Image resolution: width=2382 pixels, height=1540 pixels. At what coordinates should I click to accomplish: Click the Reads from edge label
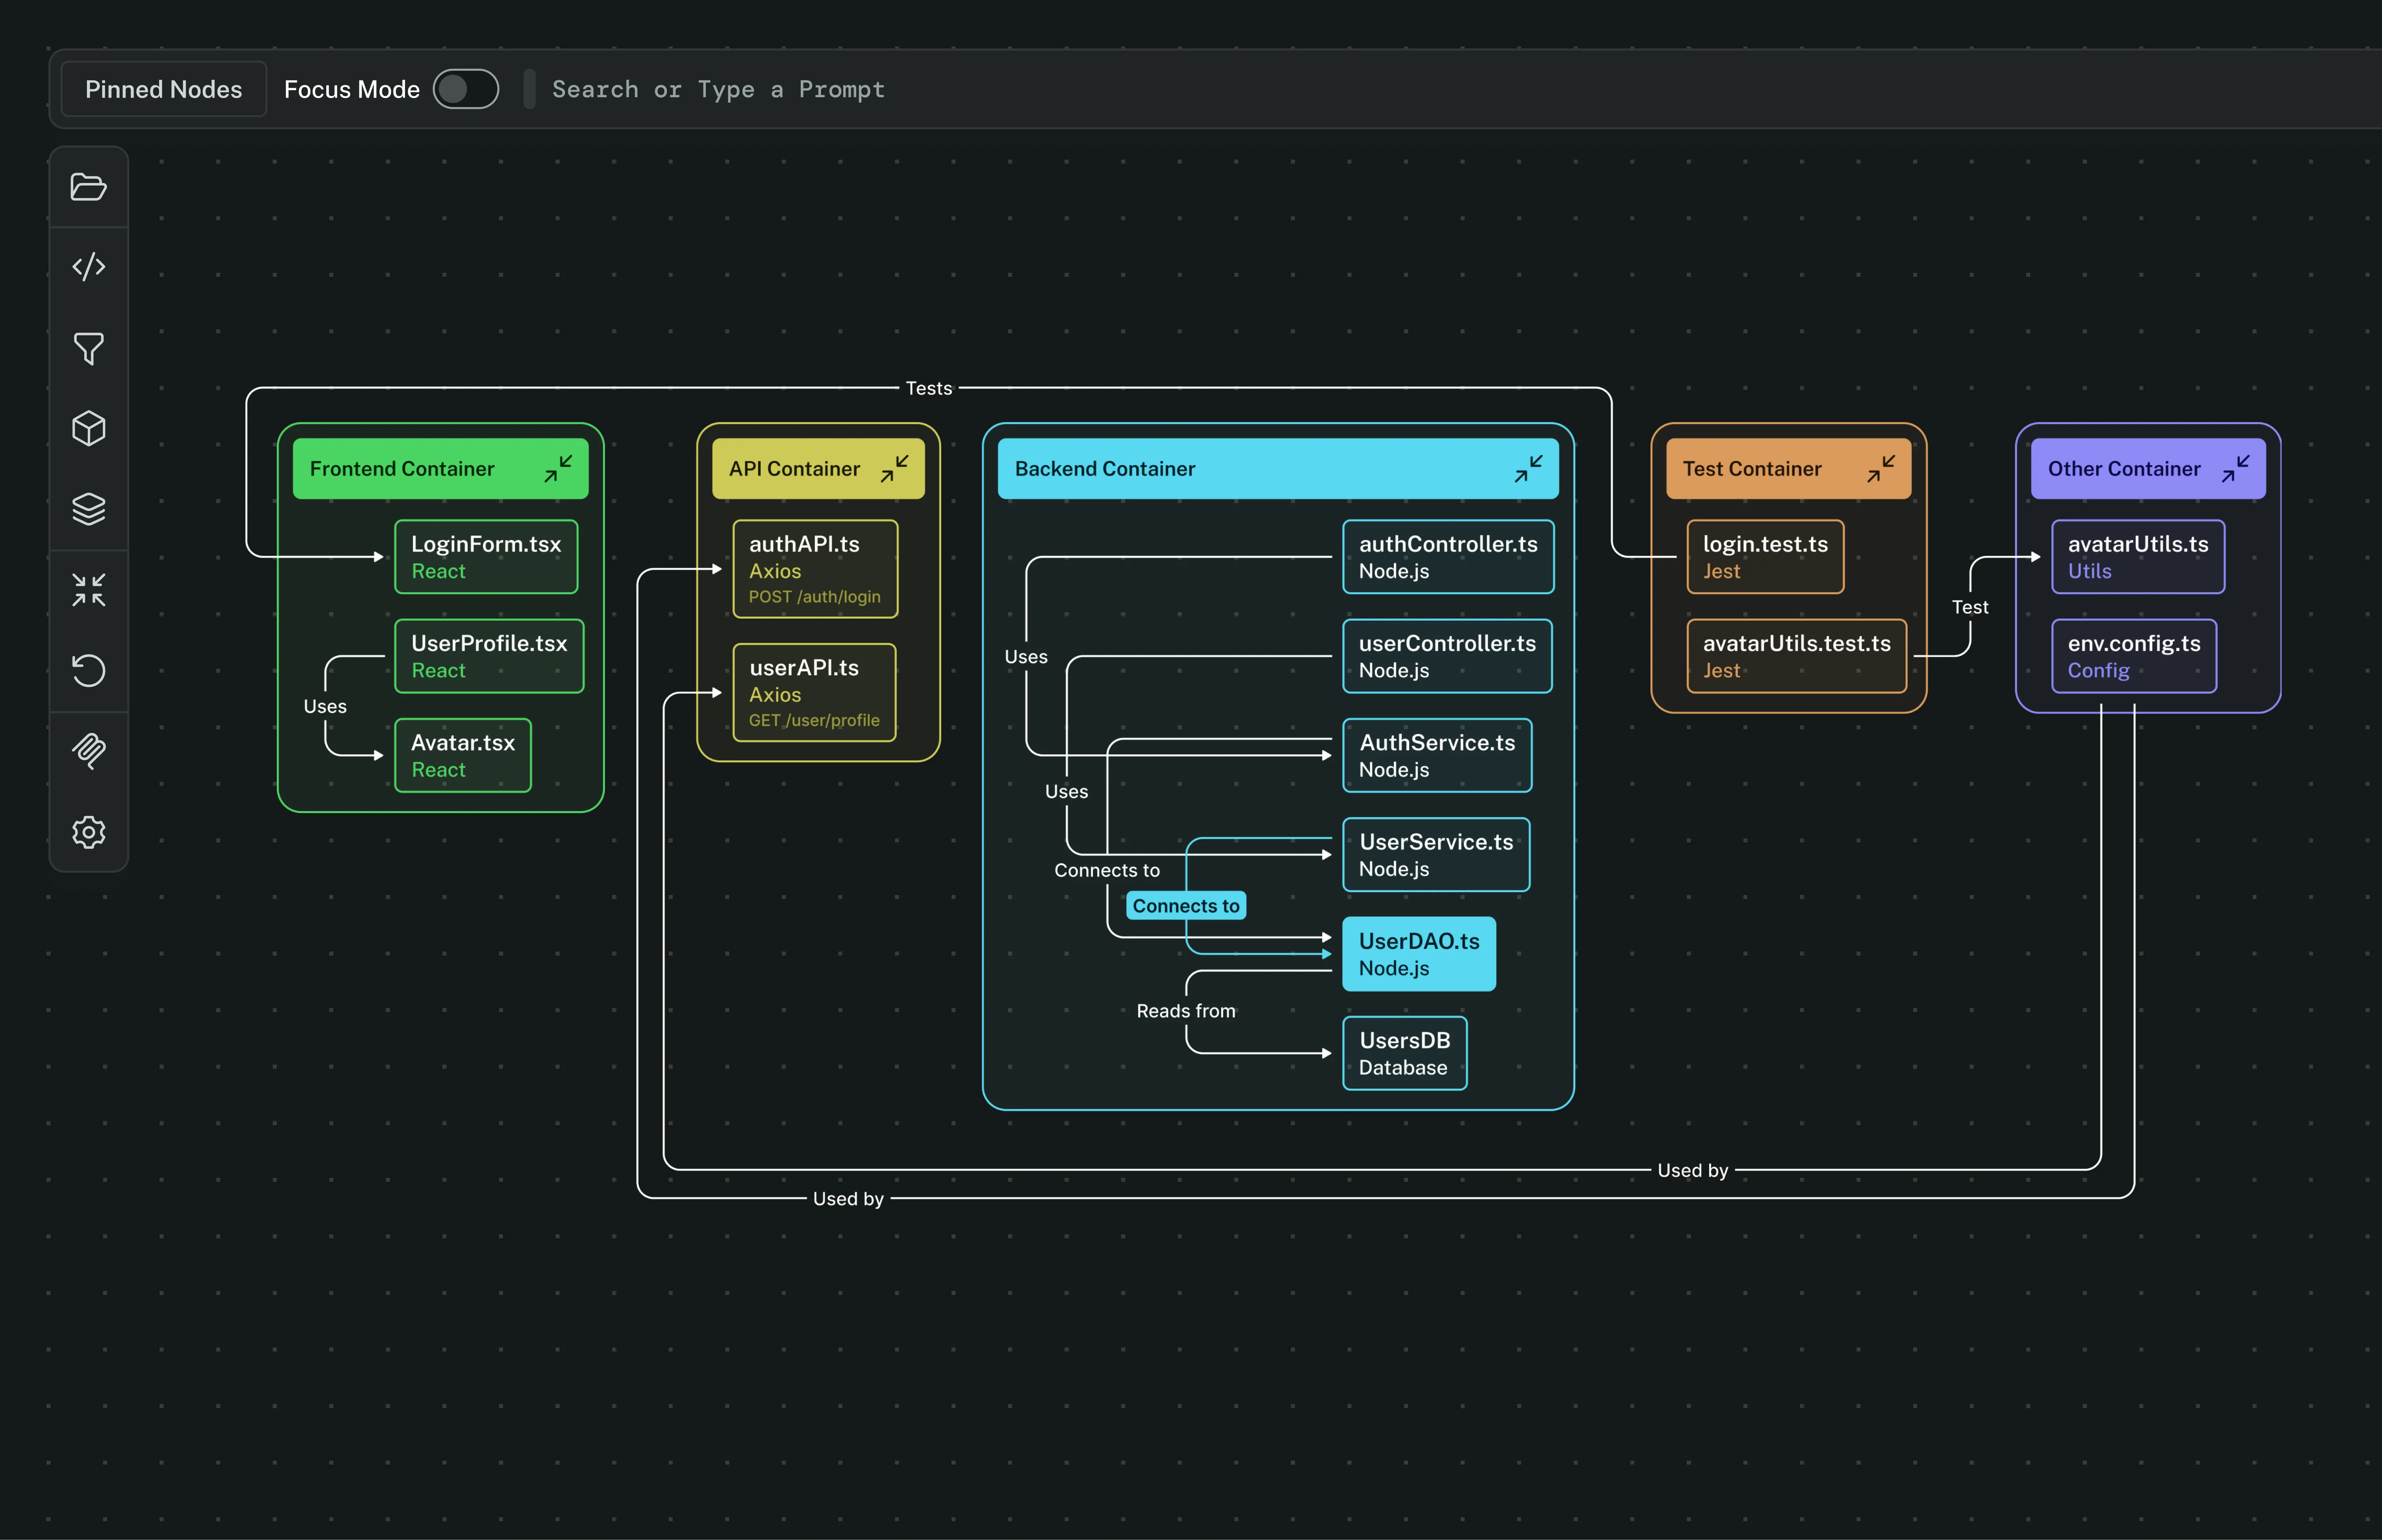(1186, 1011)
